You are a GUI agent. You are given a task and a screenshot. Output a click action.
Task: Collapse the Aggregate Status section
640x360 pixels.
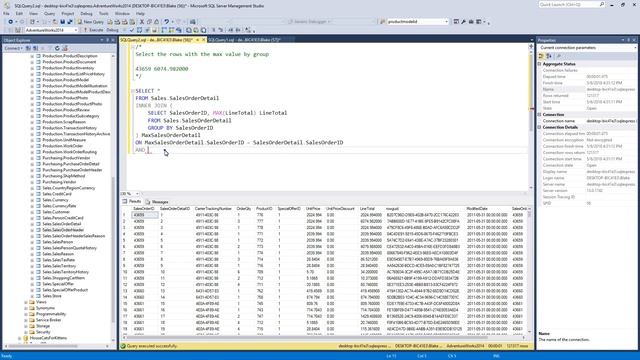(540, 64)
